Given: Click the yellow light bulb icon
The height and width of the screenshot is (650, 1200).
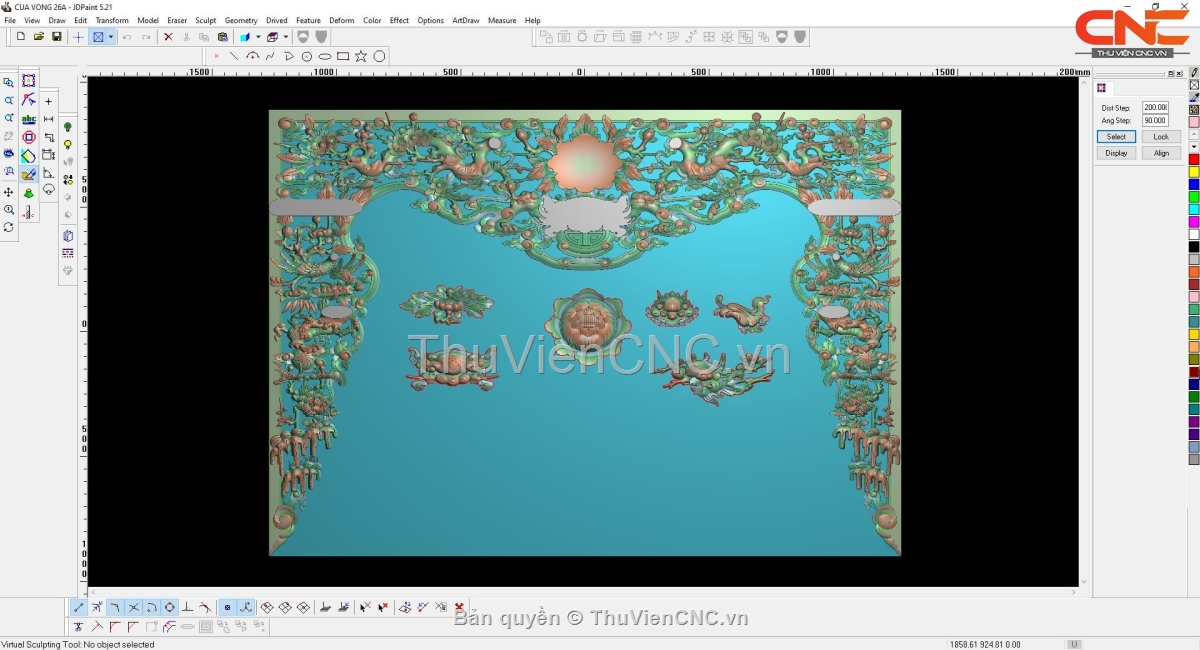Looking at the screenshot, I should [68, 145].
